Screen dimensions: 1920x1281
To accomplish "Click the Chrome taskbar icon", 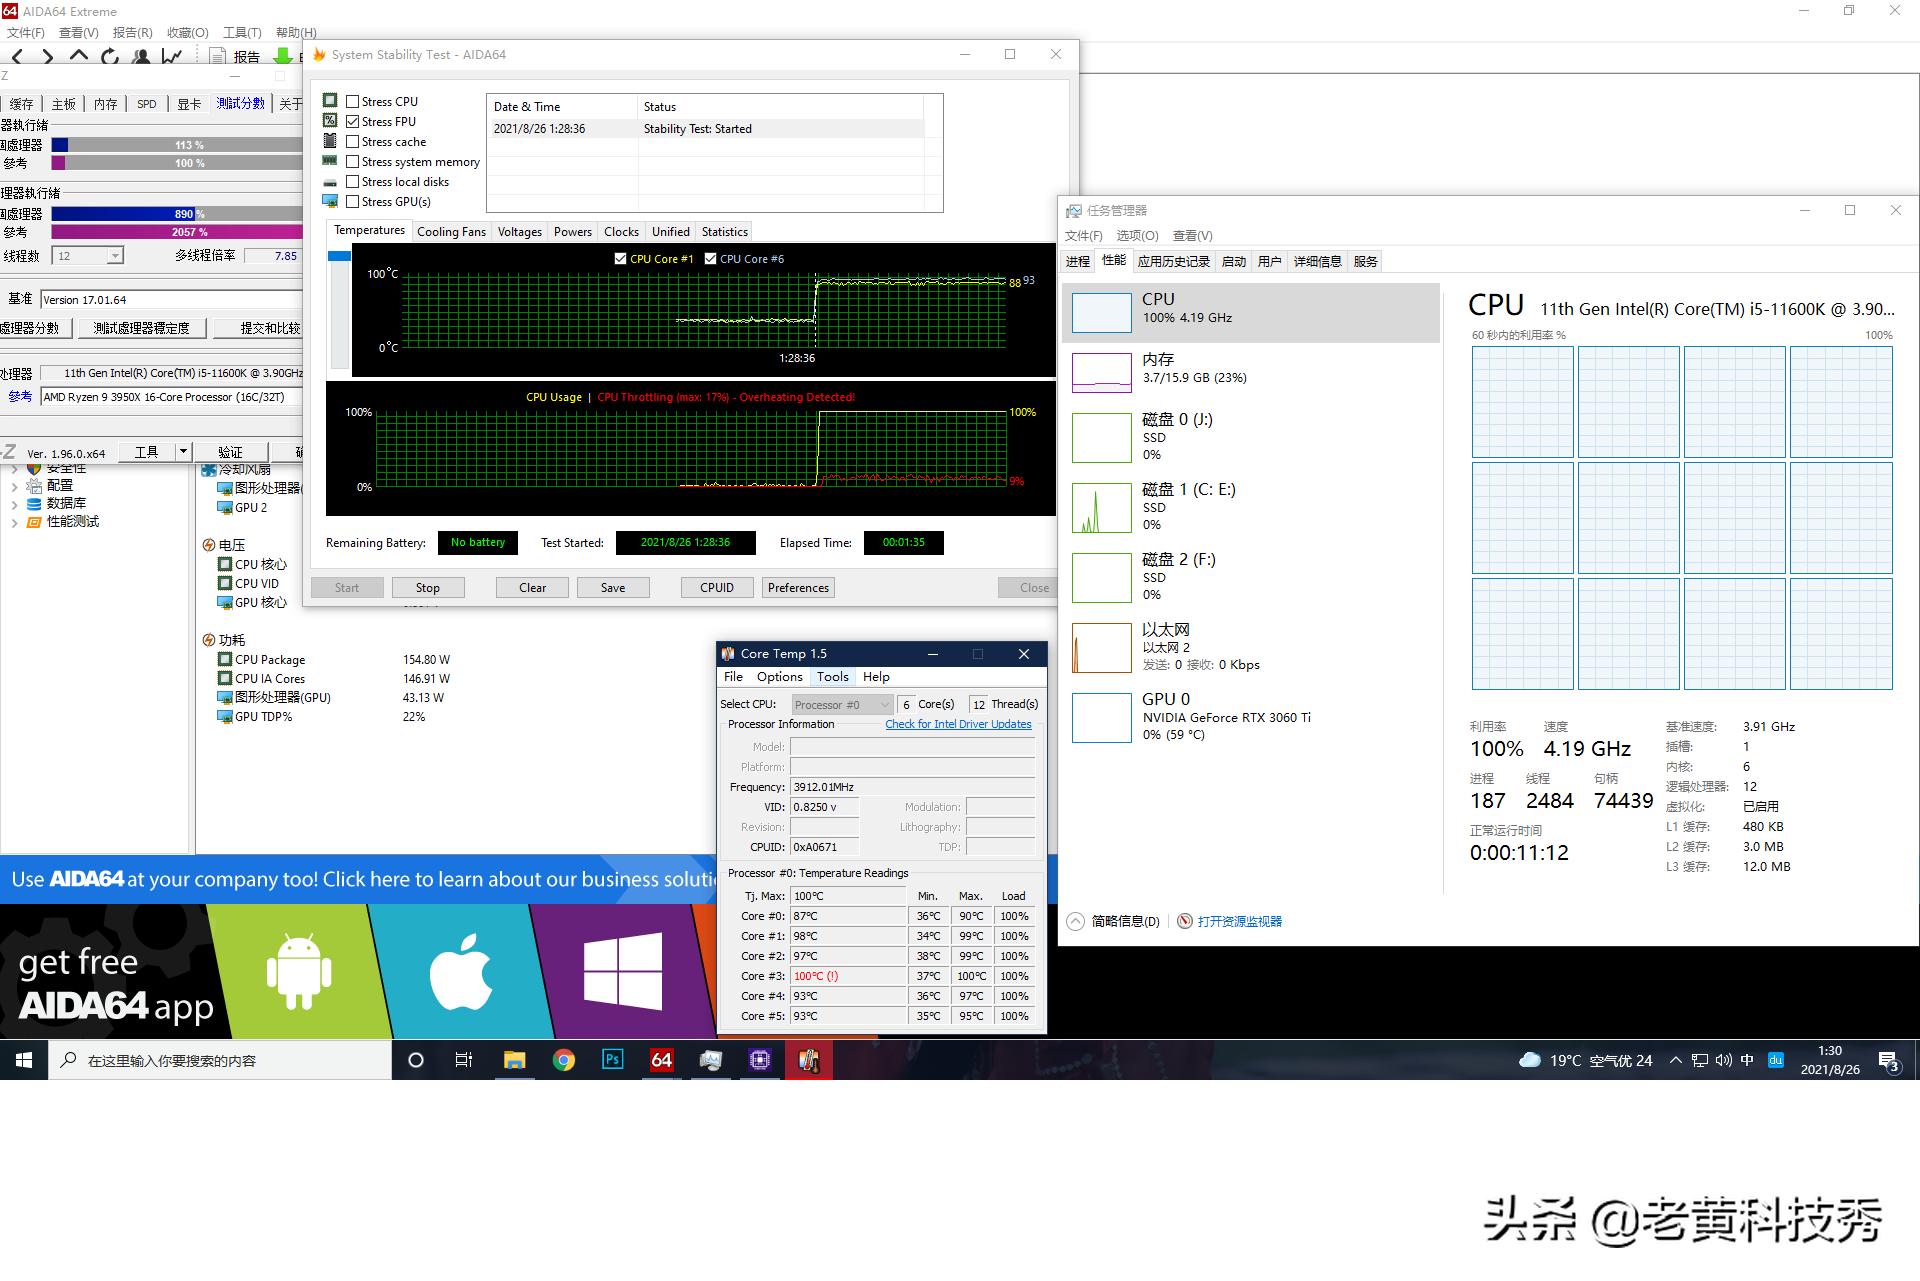I will [x=563, y=1060].
